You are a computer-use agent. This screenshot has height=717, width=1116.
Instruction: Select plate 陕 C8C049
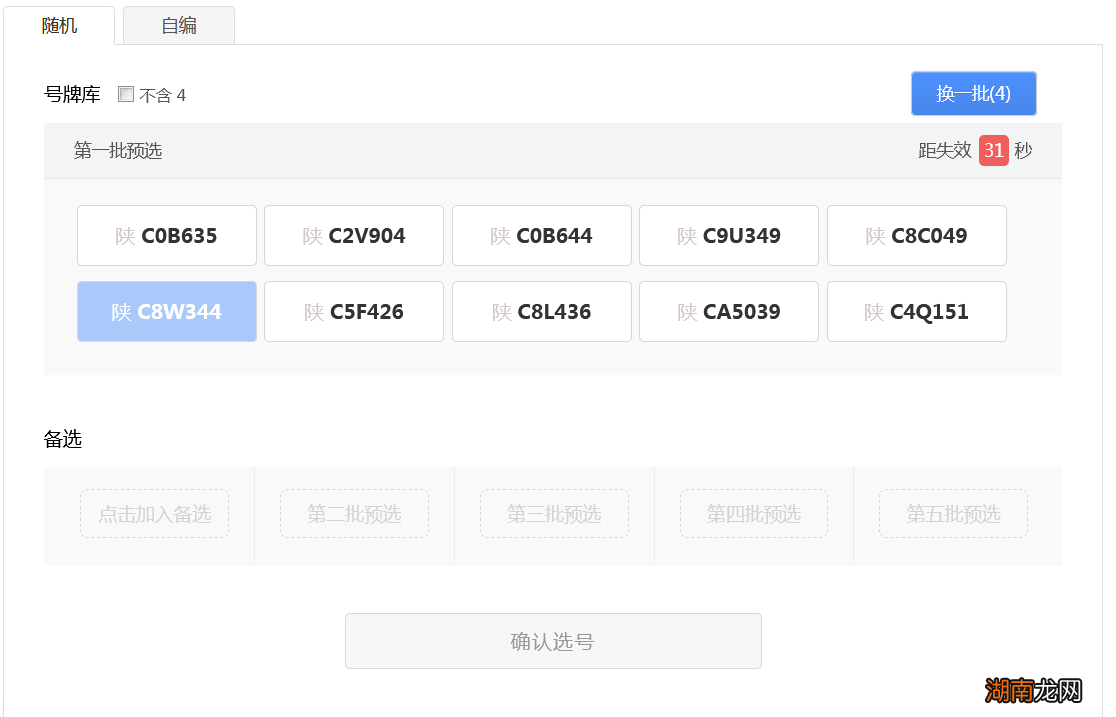point(917,236)
